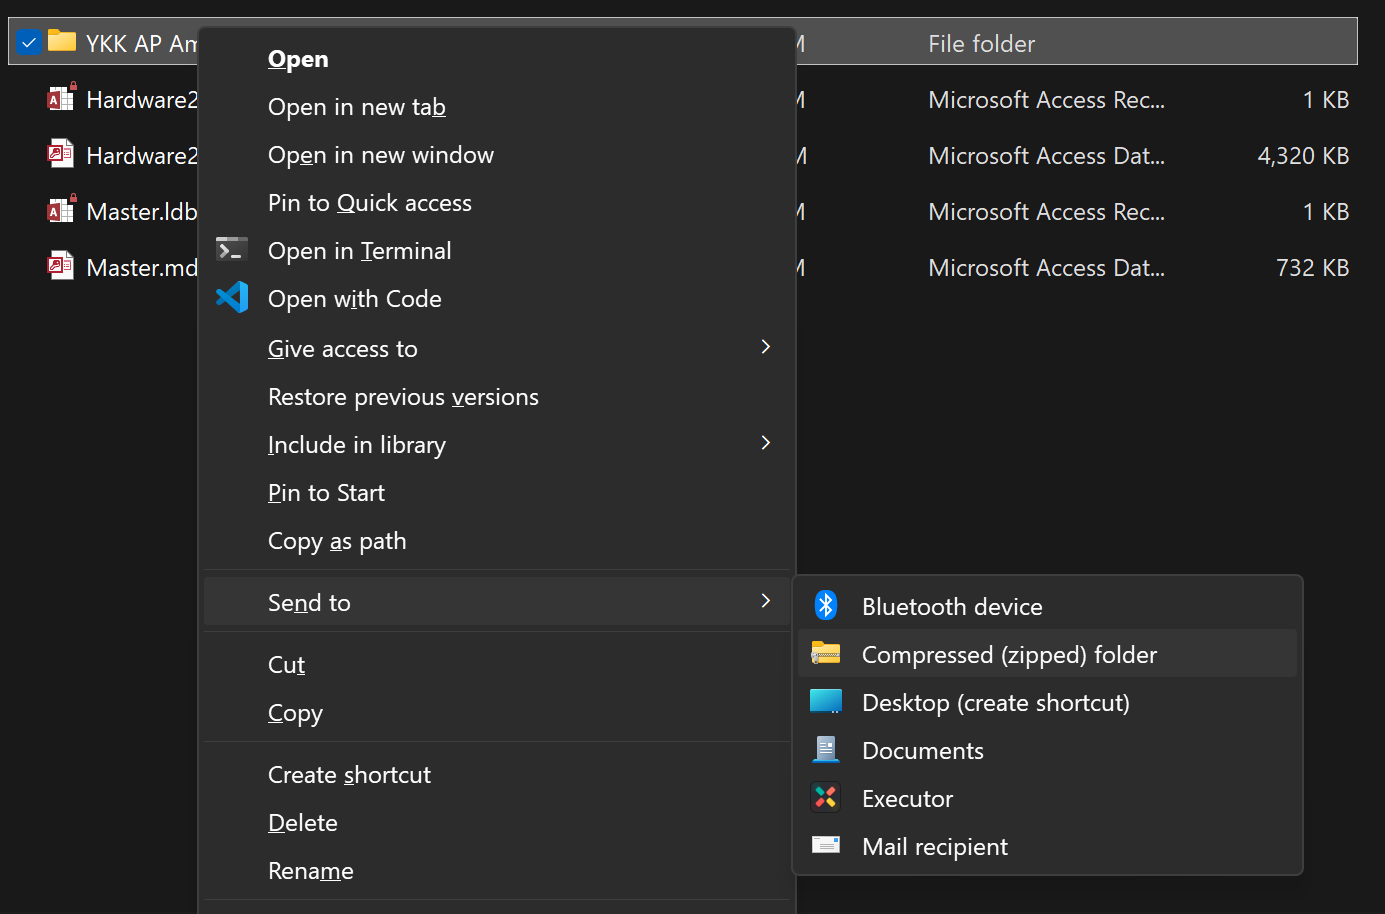This screenshot has height=914, width=1385.
Task: Click the yellow folder icon for YKK AP
Action: [x=63, y=40]
